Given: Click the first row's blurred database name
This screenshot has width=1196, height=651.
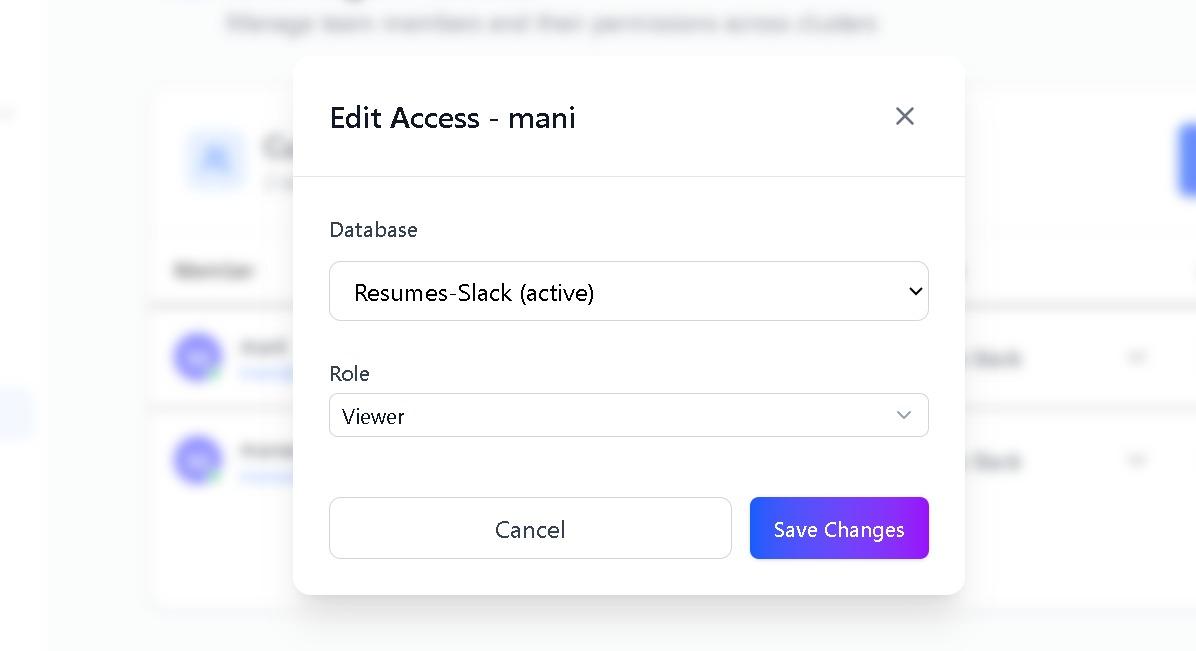Looking at the screenshot, I should 993,358.
